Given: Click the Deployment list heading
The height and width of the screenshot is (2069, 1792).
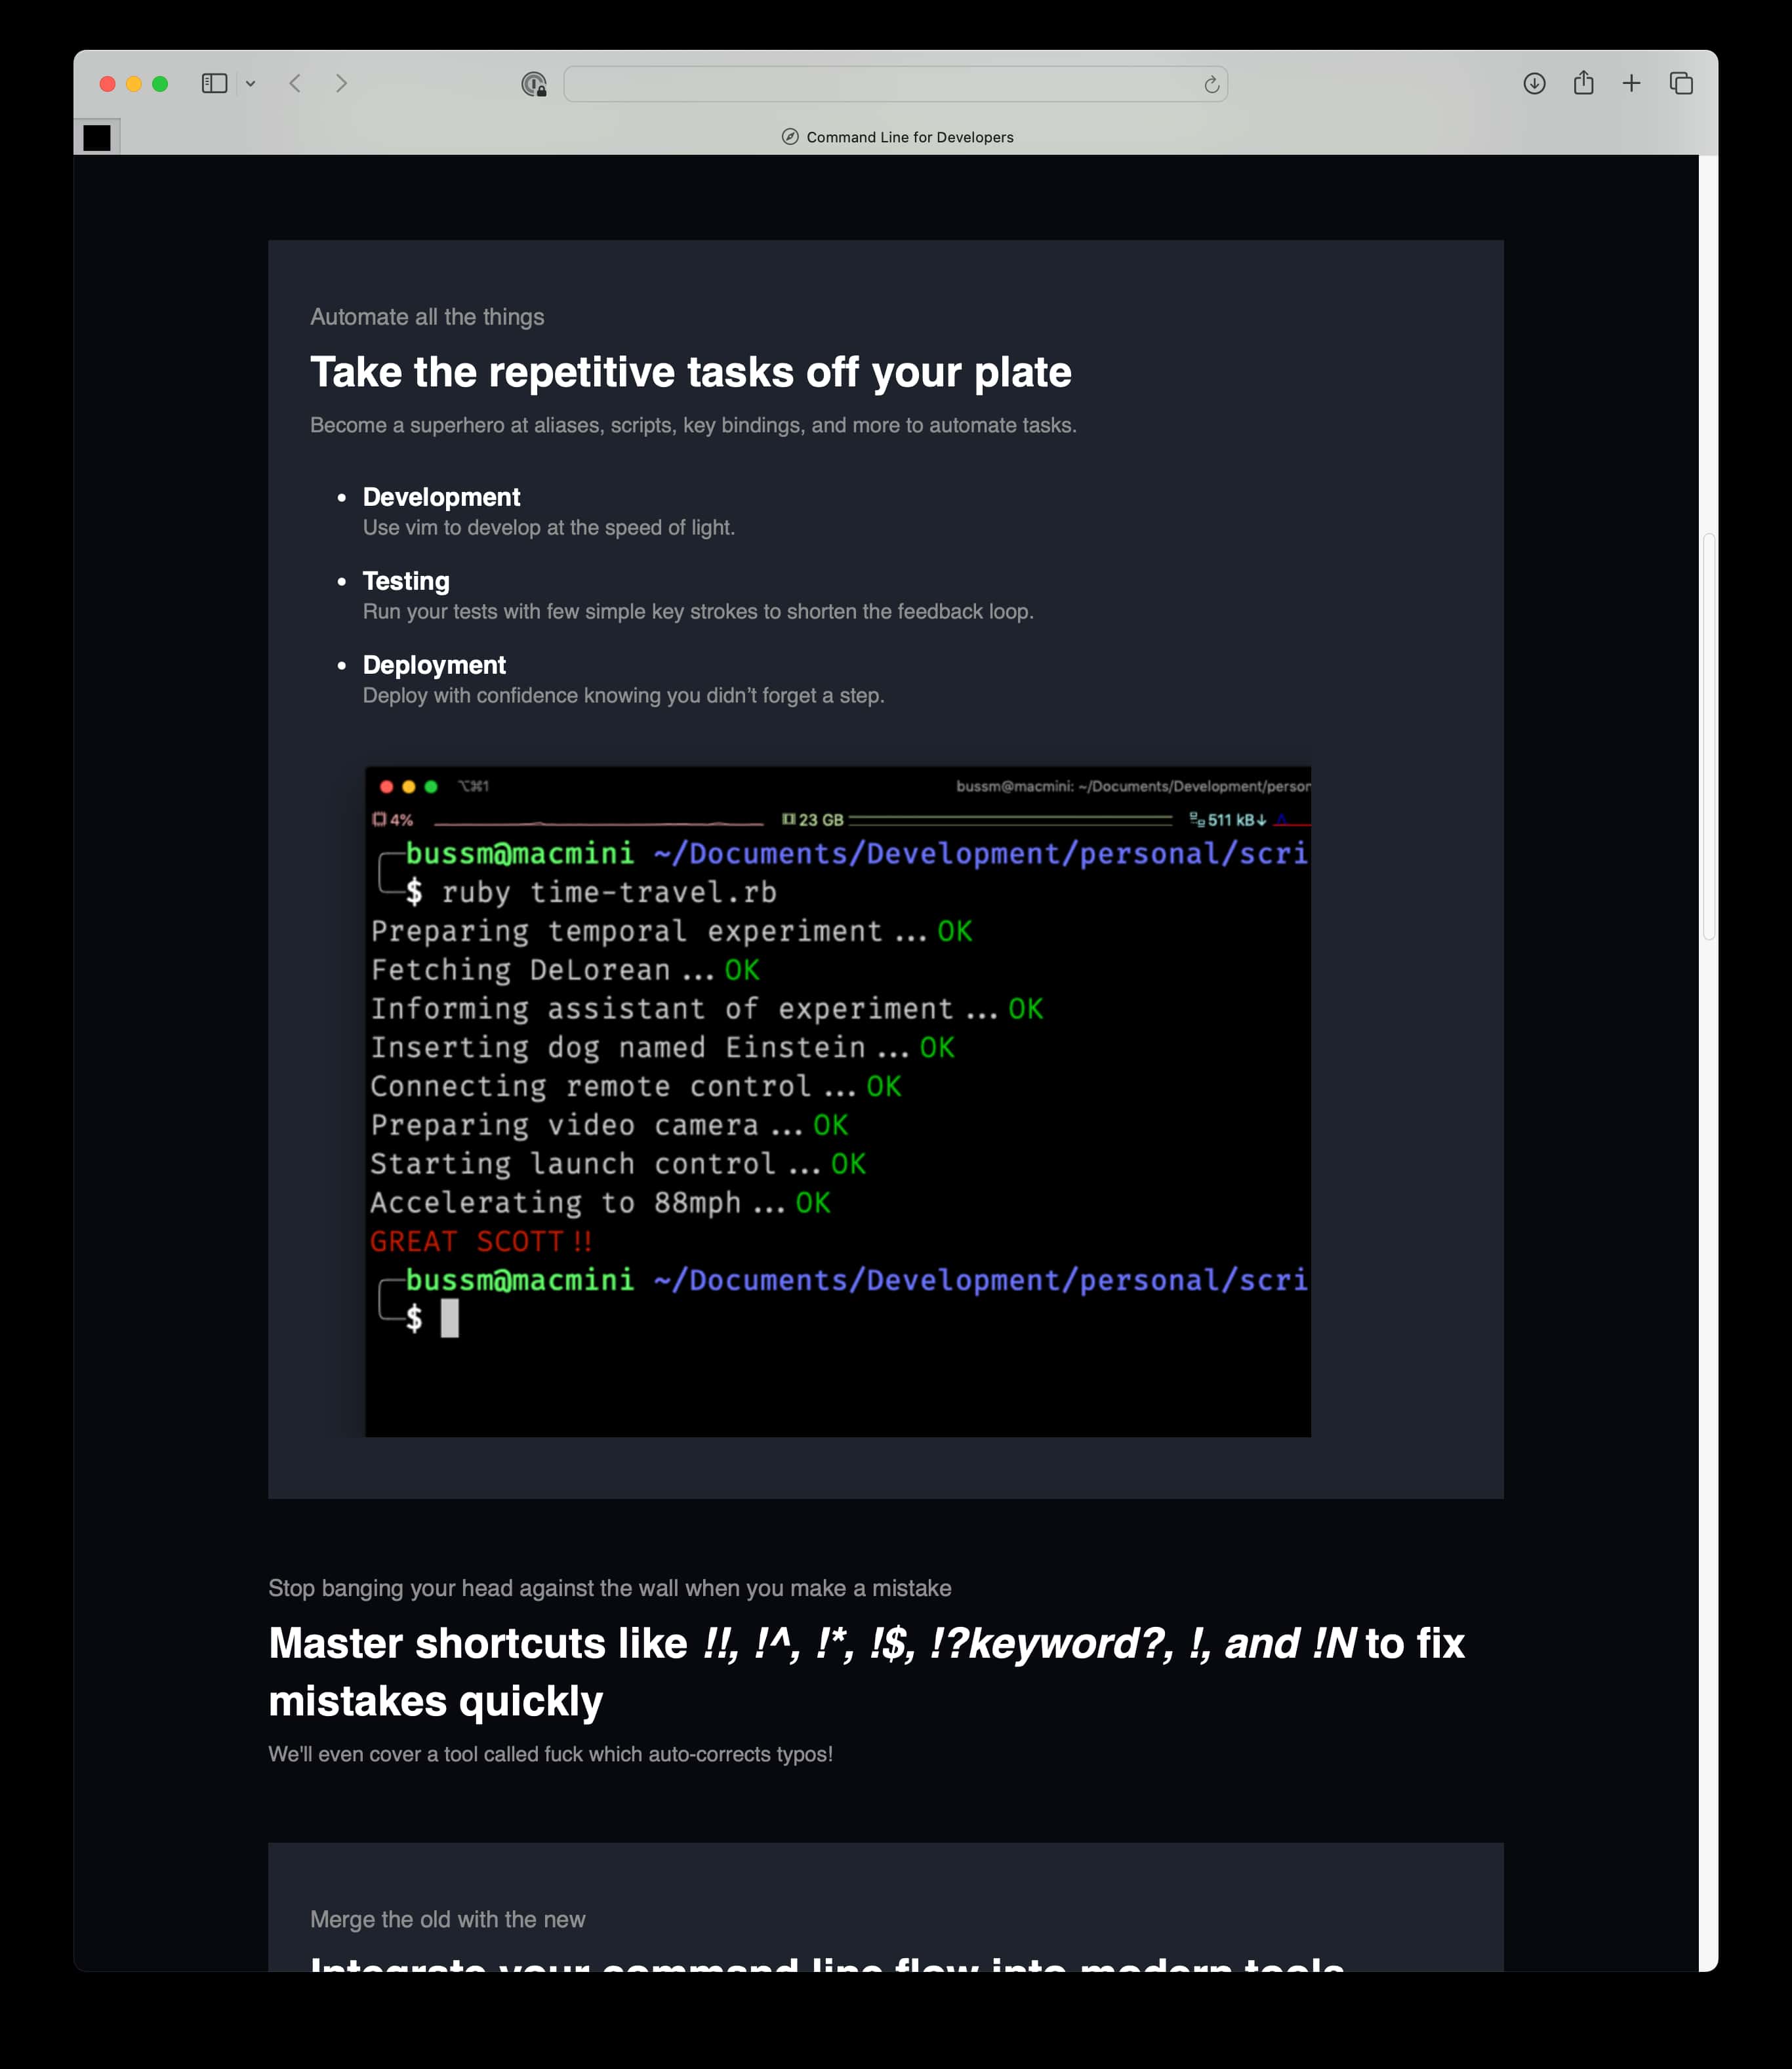Looking at the screenshot, I should click(434, 665).
